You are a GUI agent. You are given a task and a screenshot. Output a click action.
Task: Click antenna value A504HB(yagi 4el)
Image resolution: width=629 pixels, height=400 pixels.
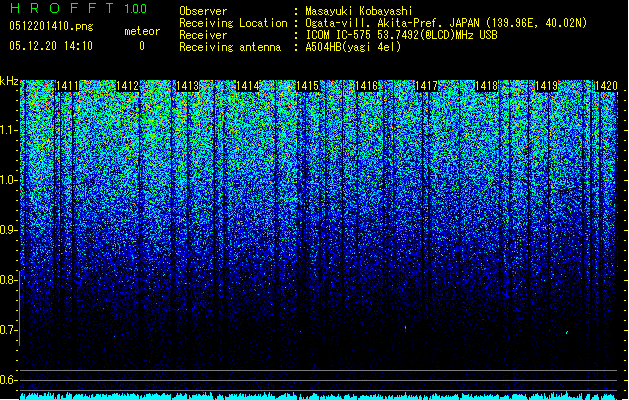[353, 47]
